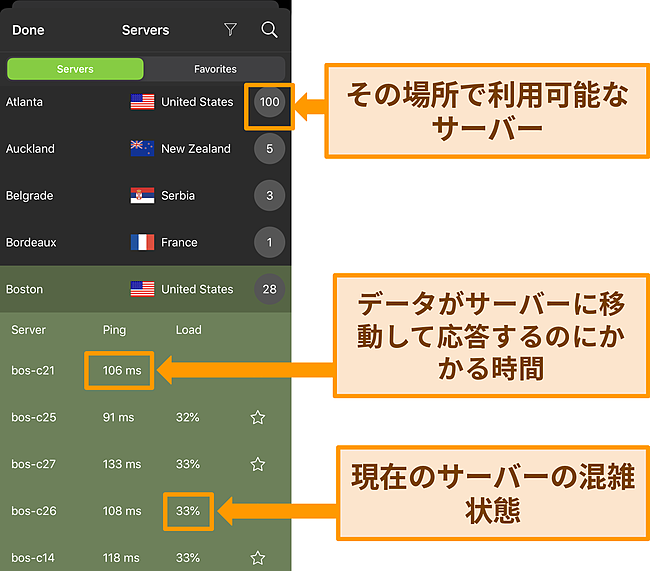Favorite the bos-c14 server star
Image resolution: width=650 pixels, height=571 pixels.
click(257, 558)
